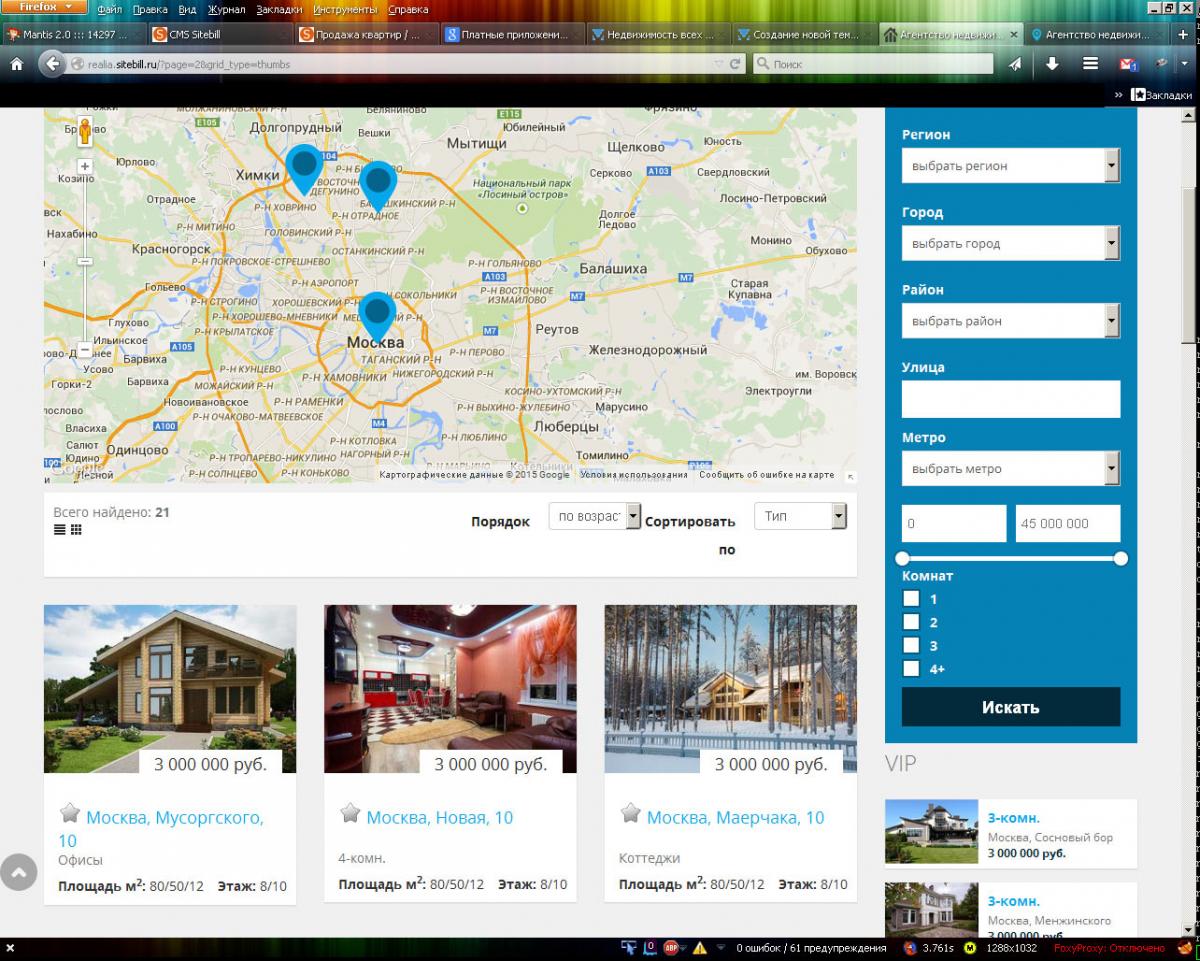This screenshot has height=961, width=1200.
Task: Click the minimum price field showing 0
Action: click(x=954, y=523)
